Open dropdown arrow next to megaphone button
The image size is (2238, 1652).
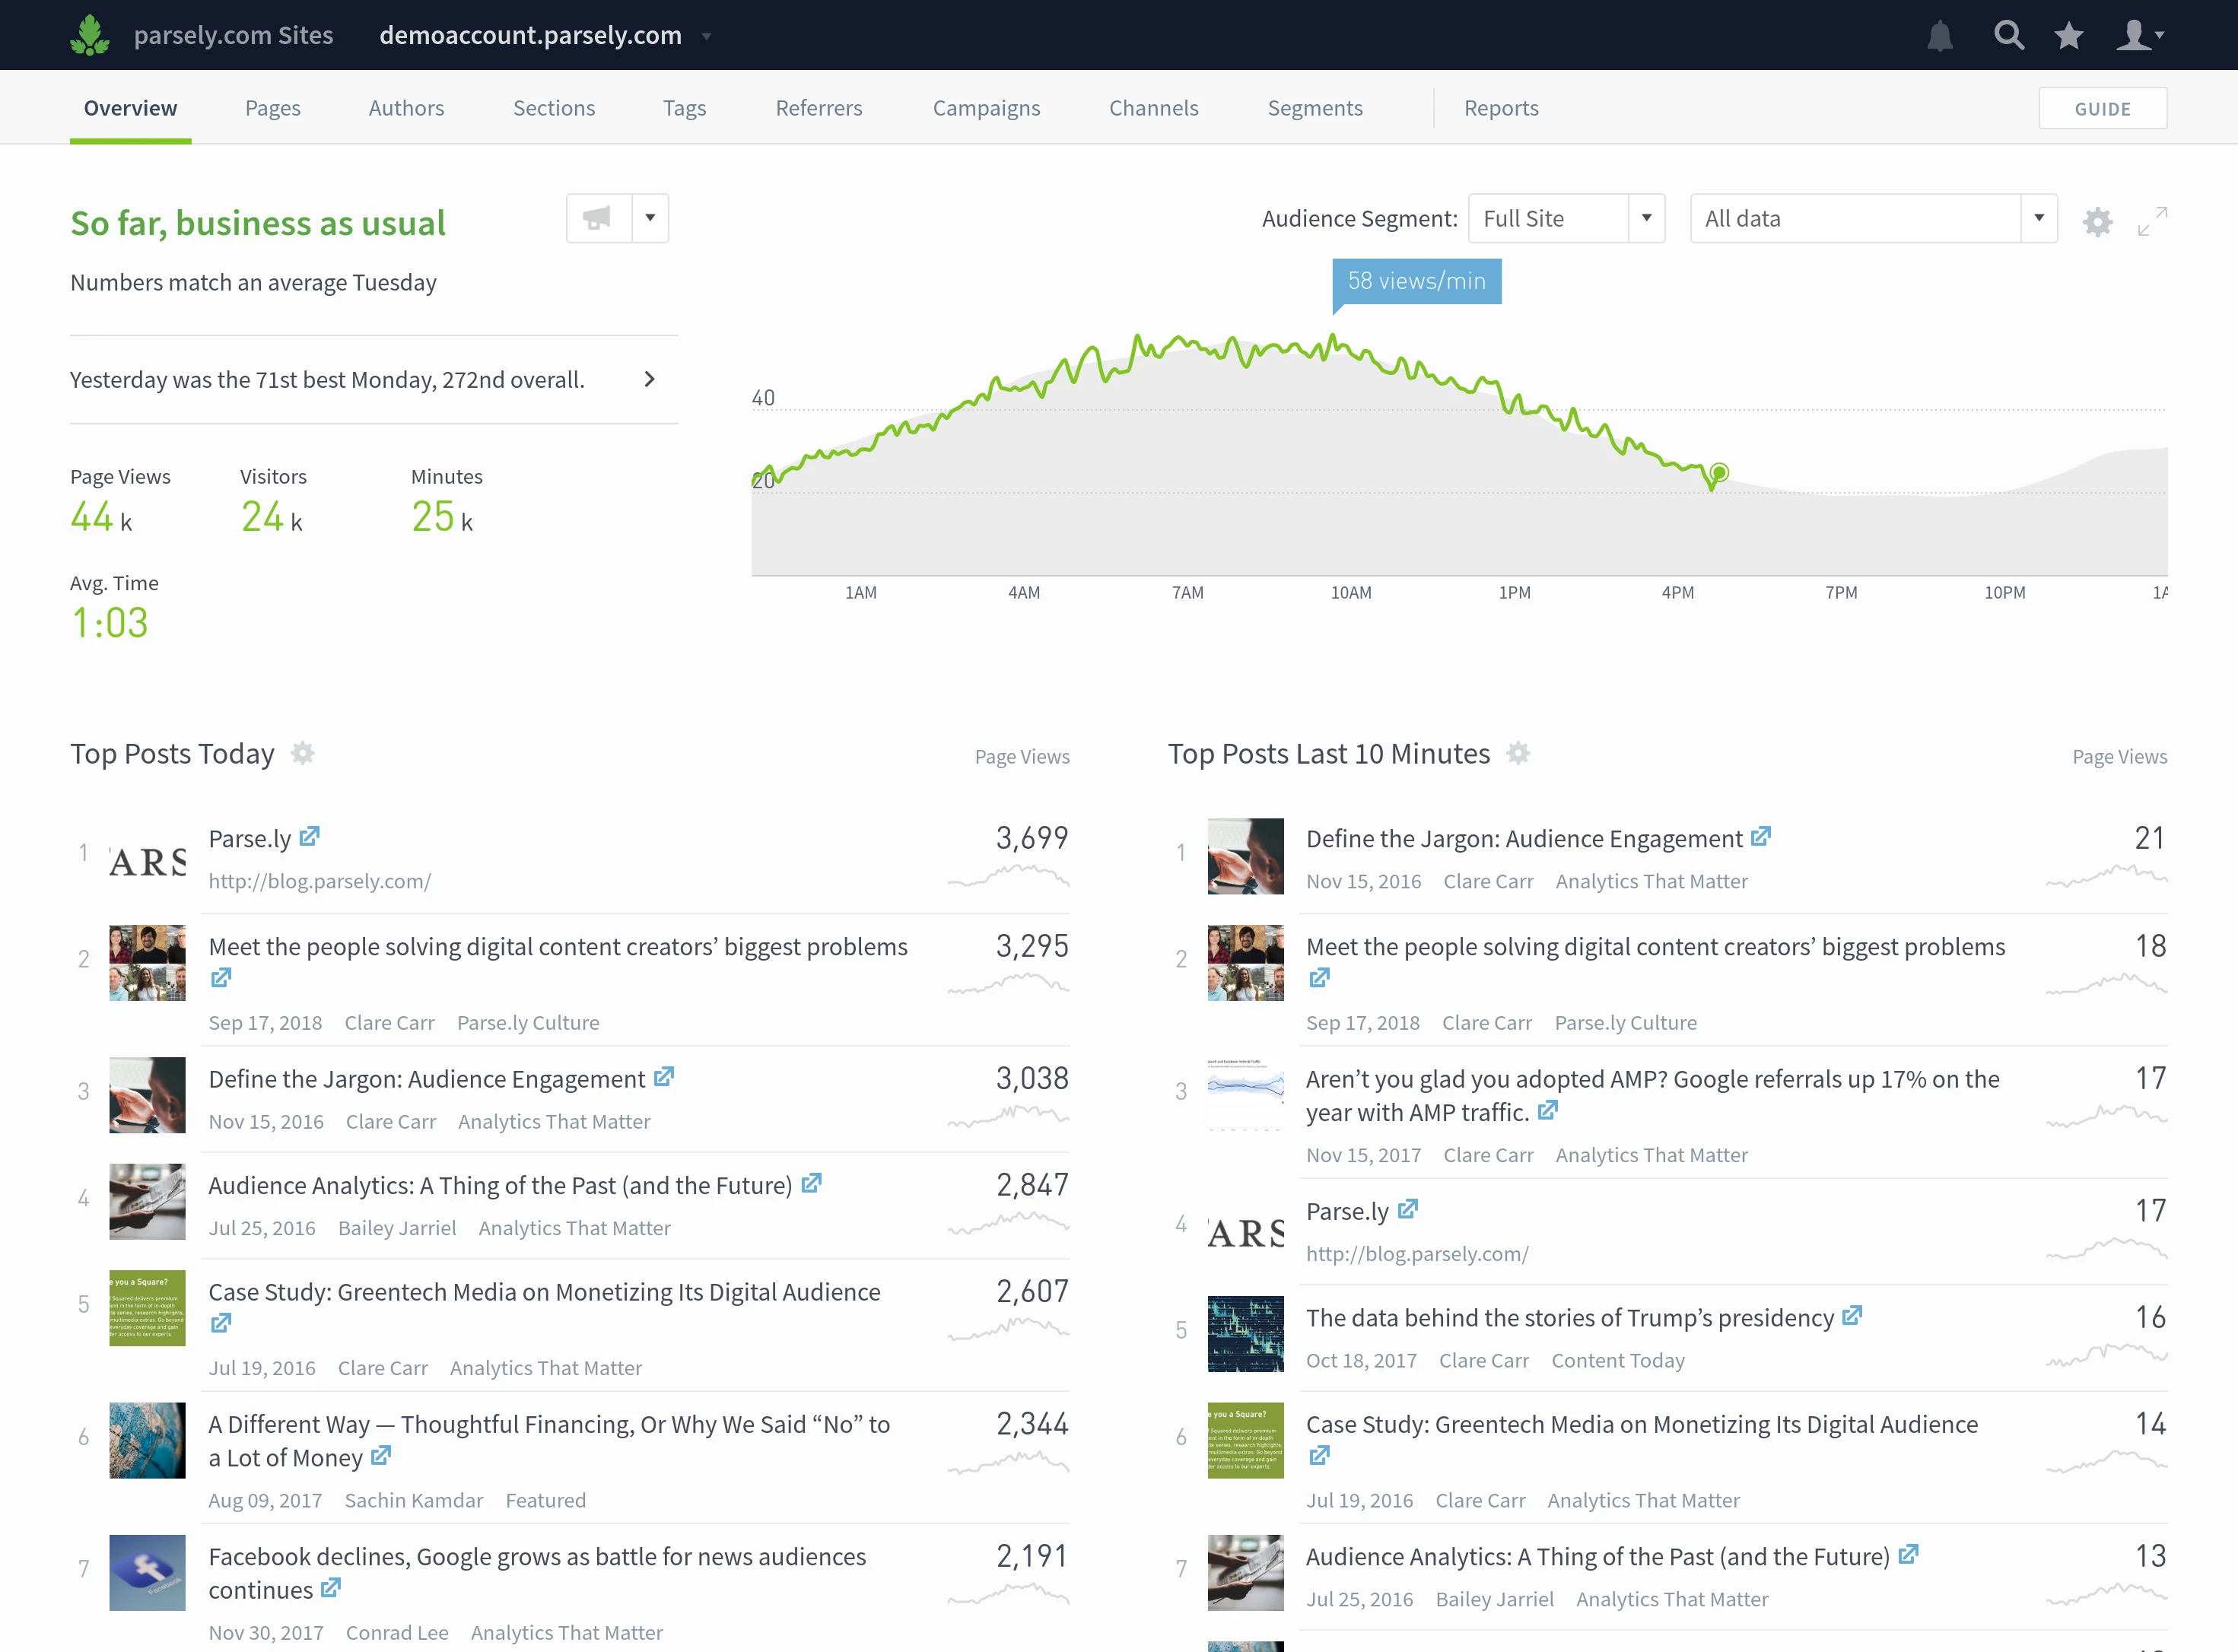coord(650,218)
